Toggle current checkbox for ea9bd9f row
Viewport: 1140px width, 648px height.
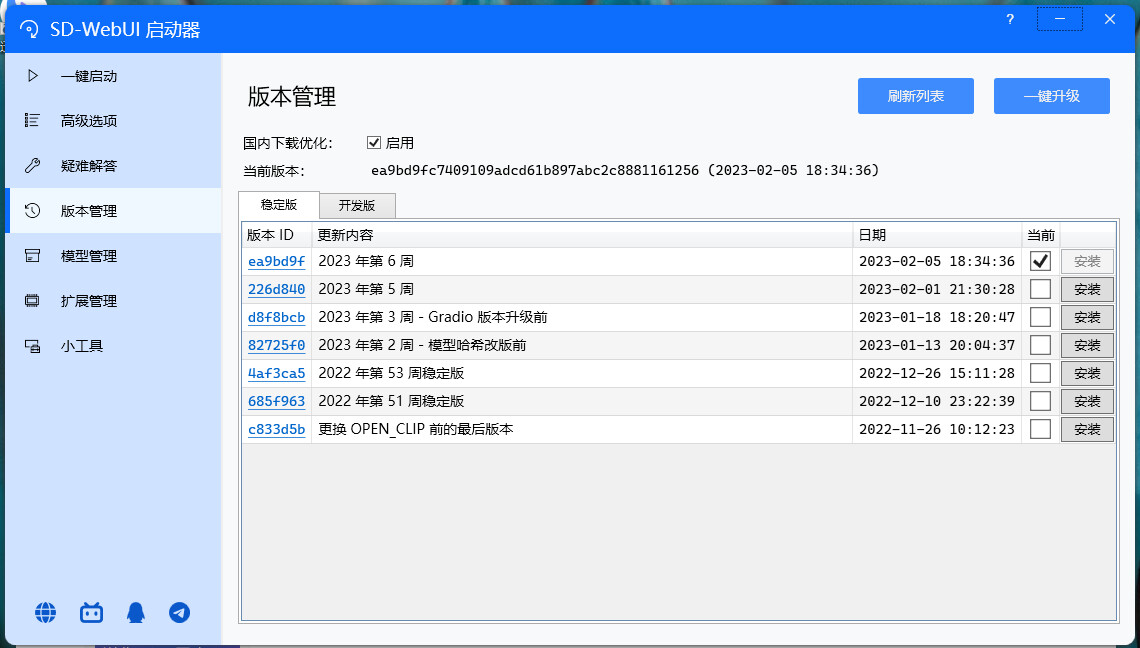click(x=1040, y=261)
